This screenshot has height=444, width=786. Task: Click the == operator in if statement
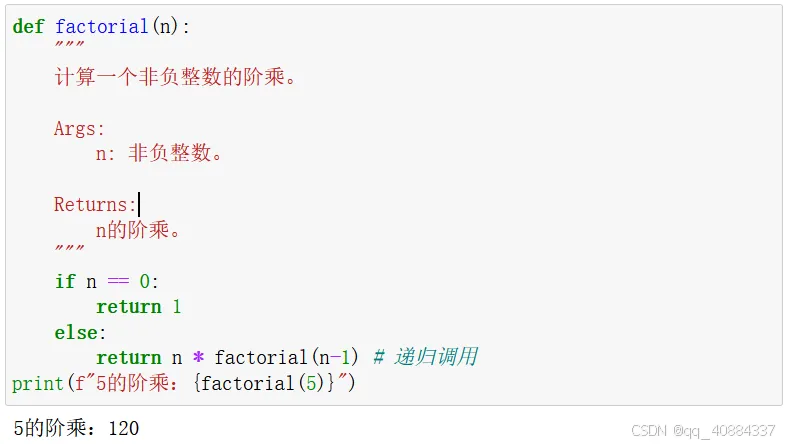118,281
